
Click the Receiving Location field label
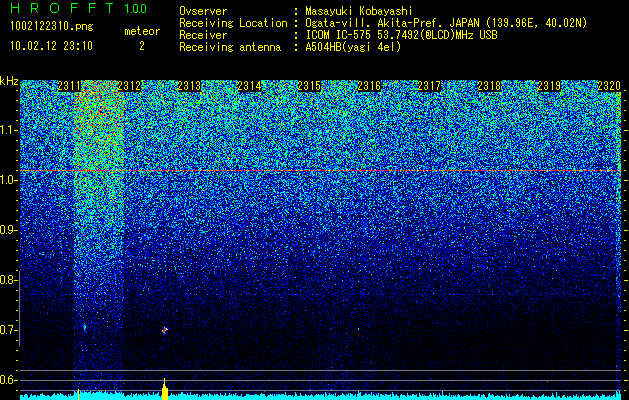[x=233, y=23]
